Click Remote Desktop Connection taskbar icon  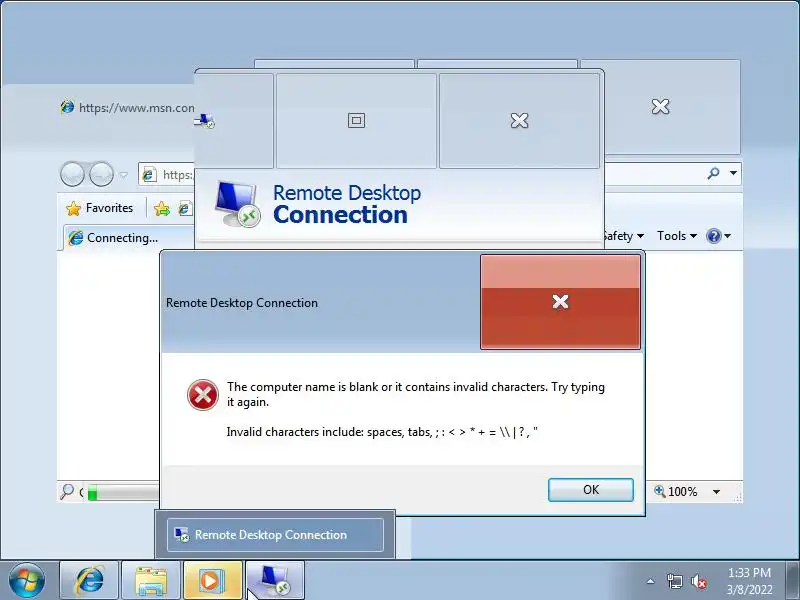click(x=275, y=581)
